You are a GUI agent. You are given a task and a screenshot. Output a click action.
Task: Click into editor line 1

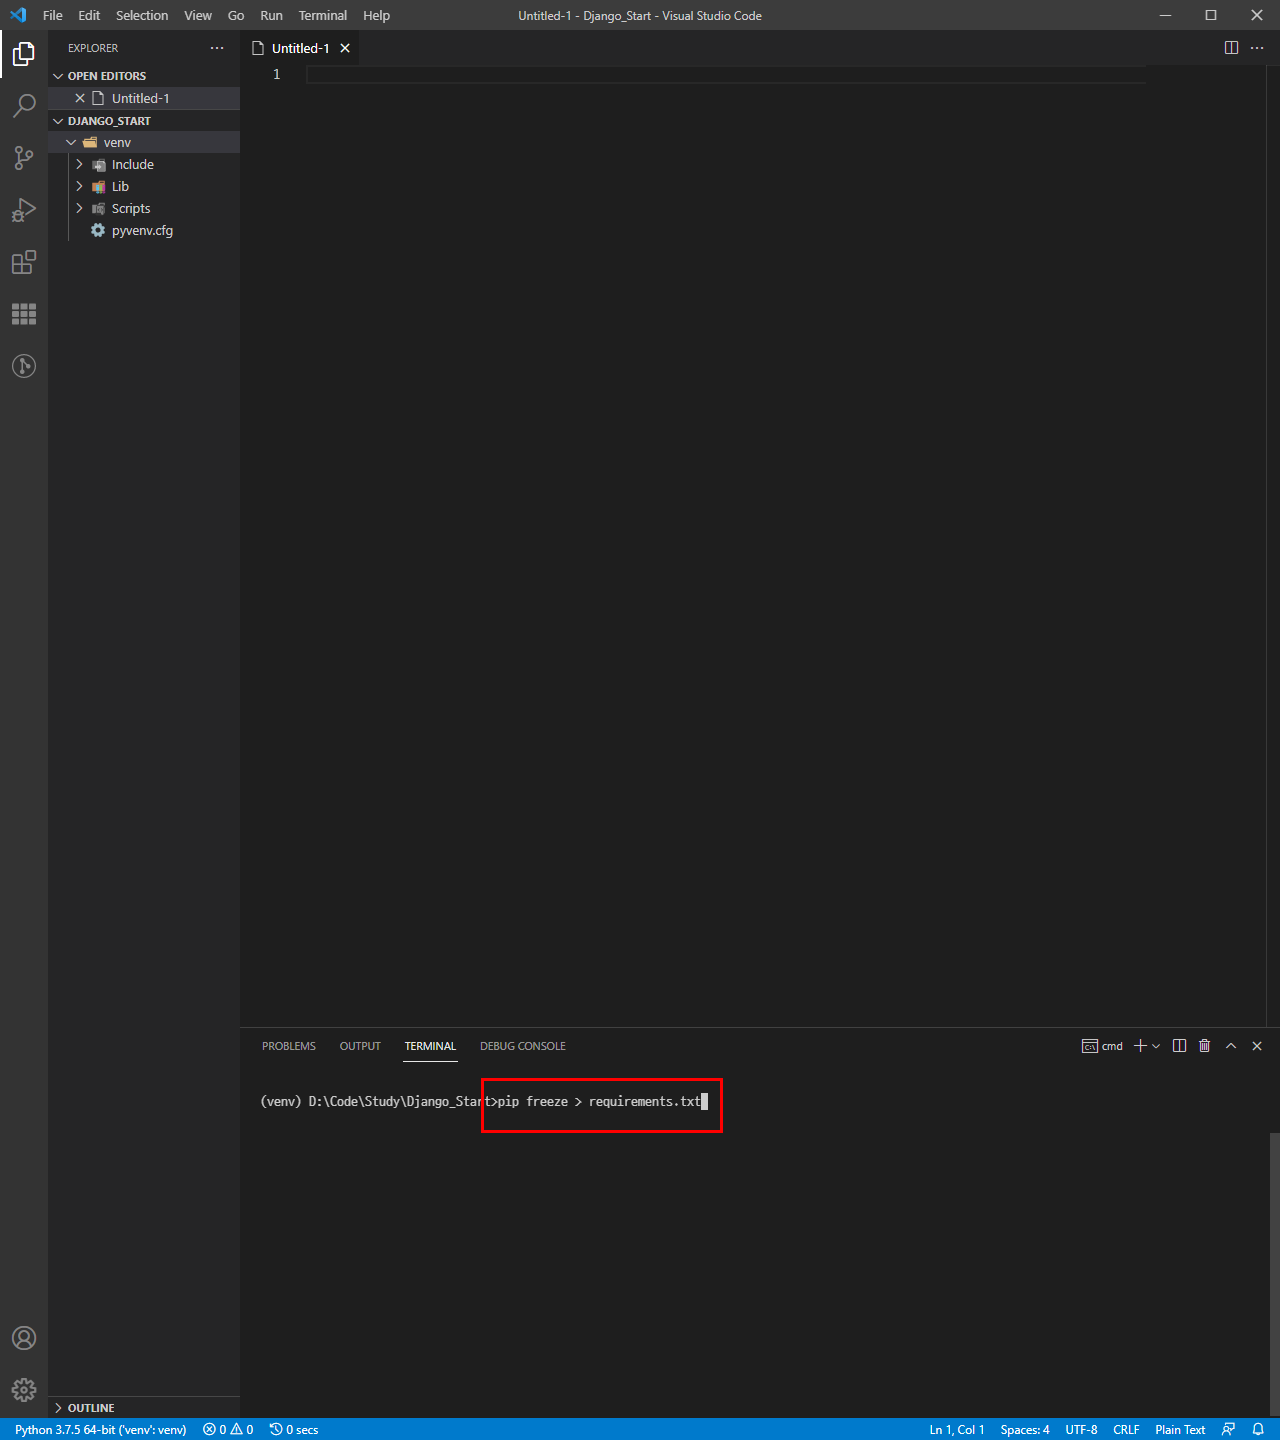tap(726, 75)
